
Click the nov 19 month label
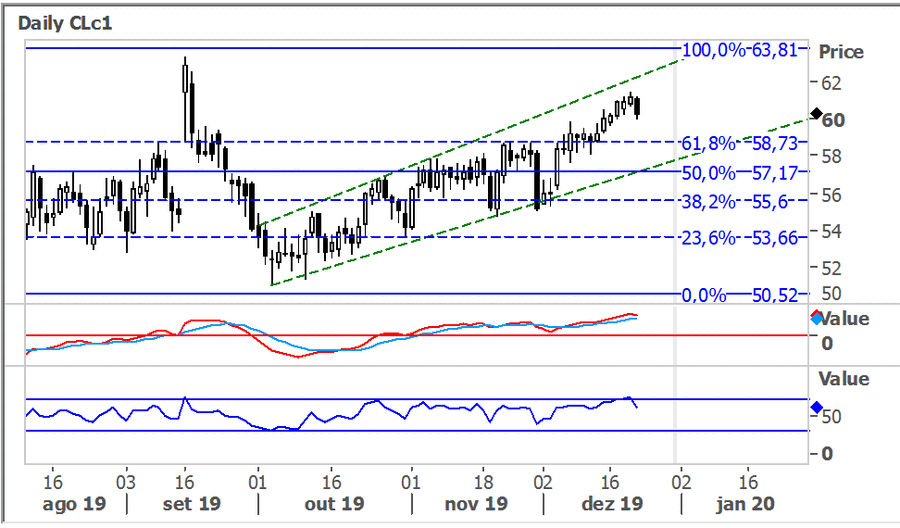476,504
